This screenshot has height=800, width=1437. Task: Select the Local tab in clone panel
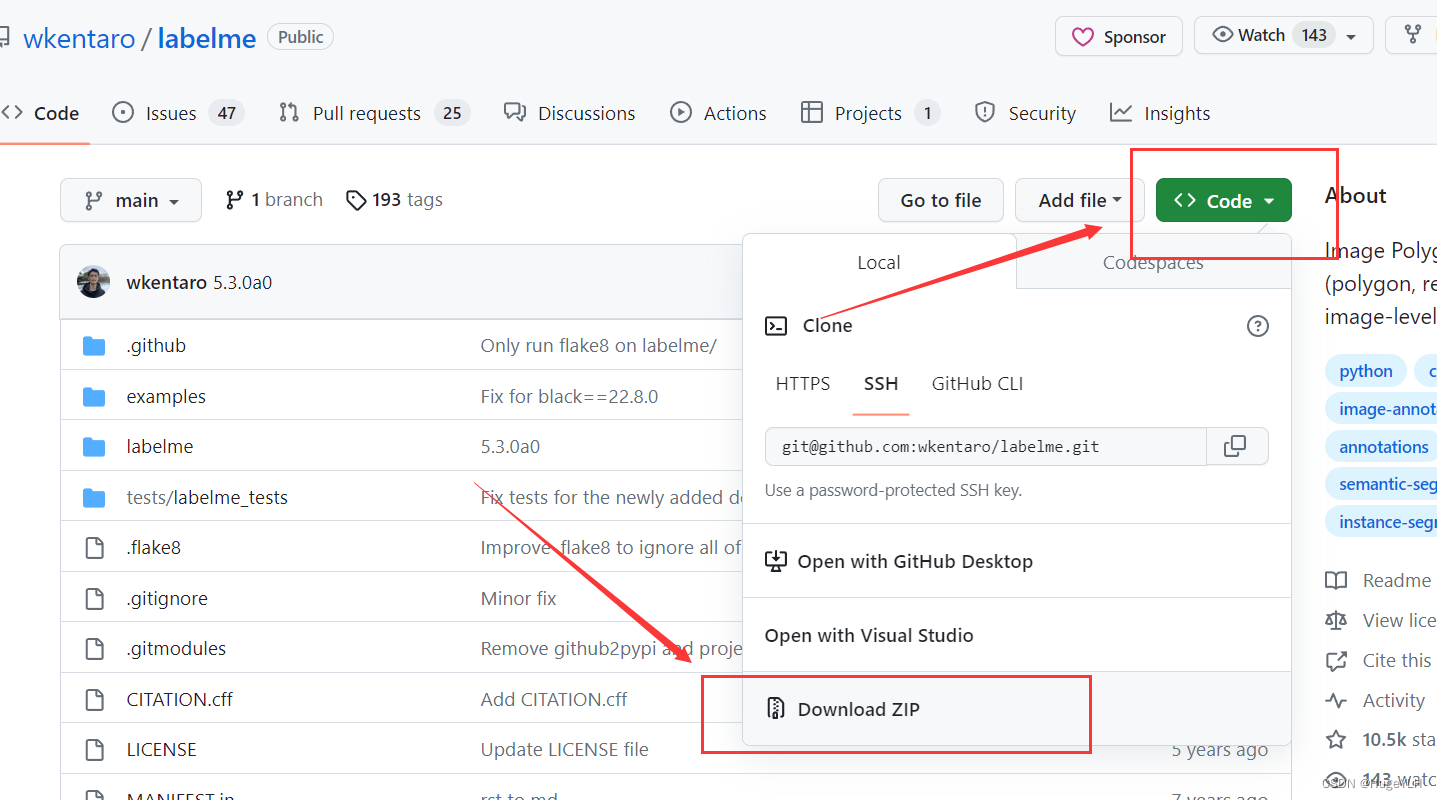(x=879, y=263)
